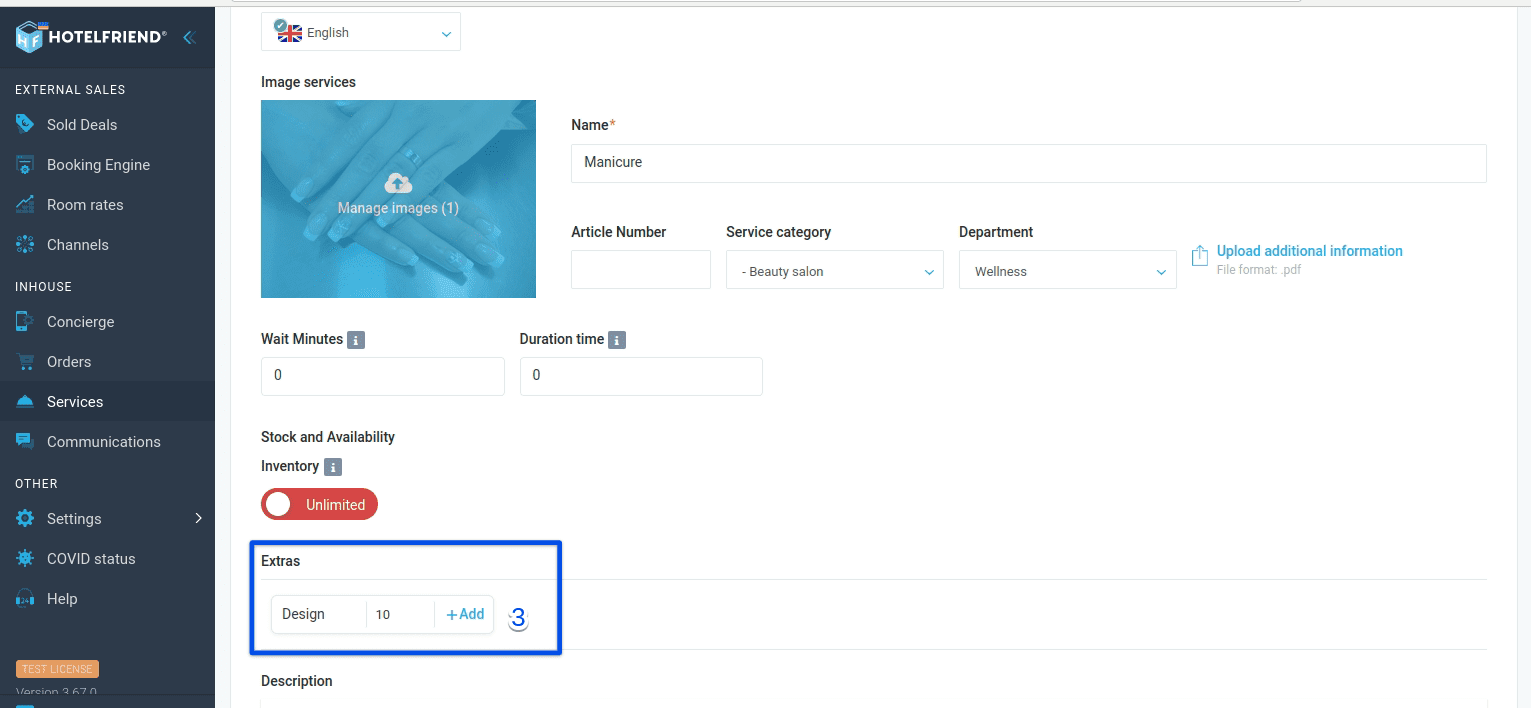Screen dimensions: 1531x708
Task: Click the Help headset icon
Action: 25,599
